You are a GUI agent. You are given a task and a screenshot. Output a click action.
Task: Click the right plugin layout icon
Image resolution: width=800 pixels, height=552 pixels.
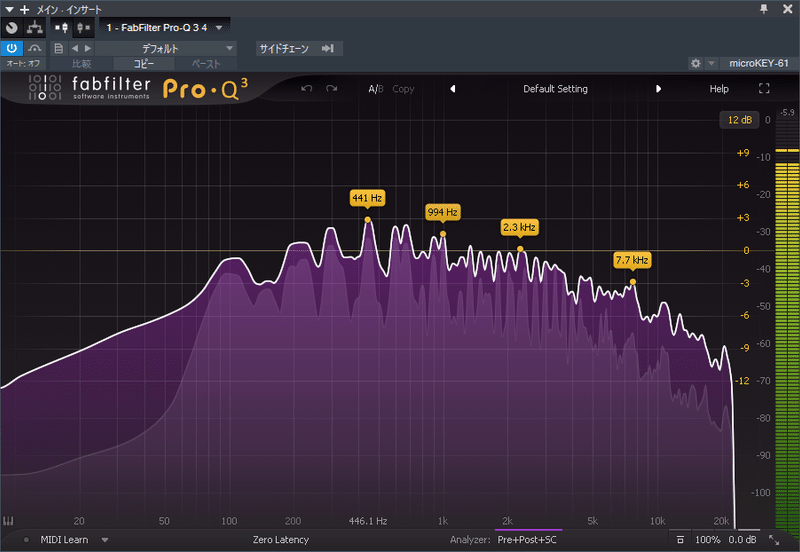[83, 28]
